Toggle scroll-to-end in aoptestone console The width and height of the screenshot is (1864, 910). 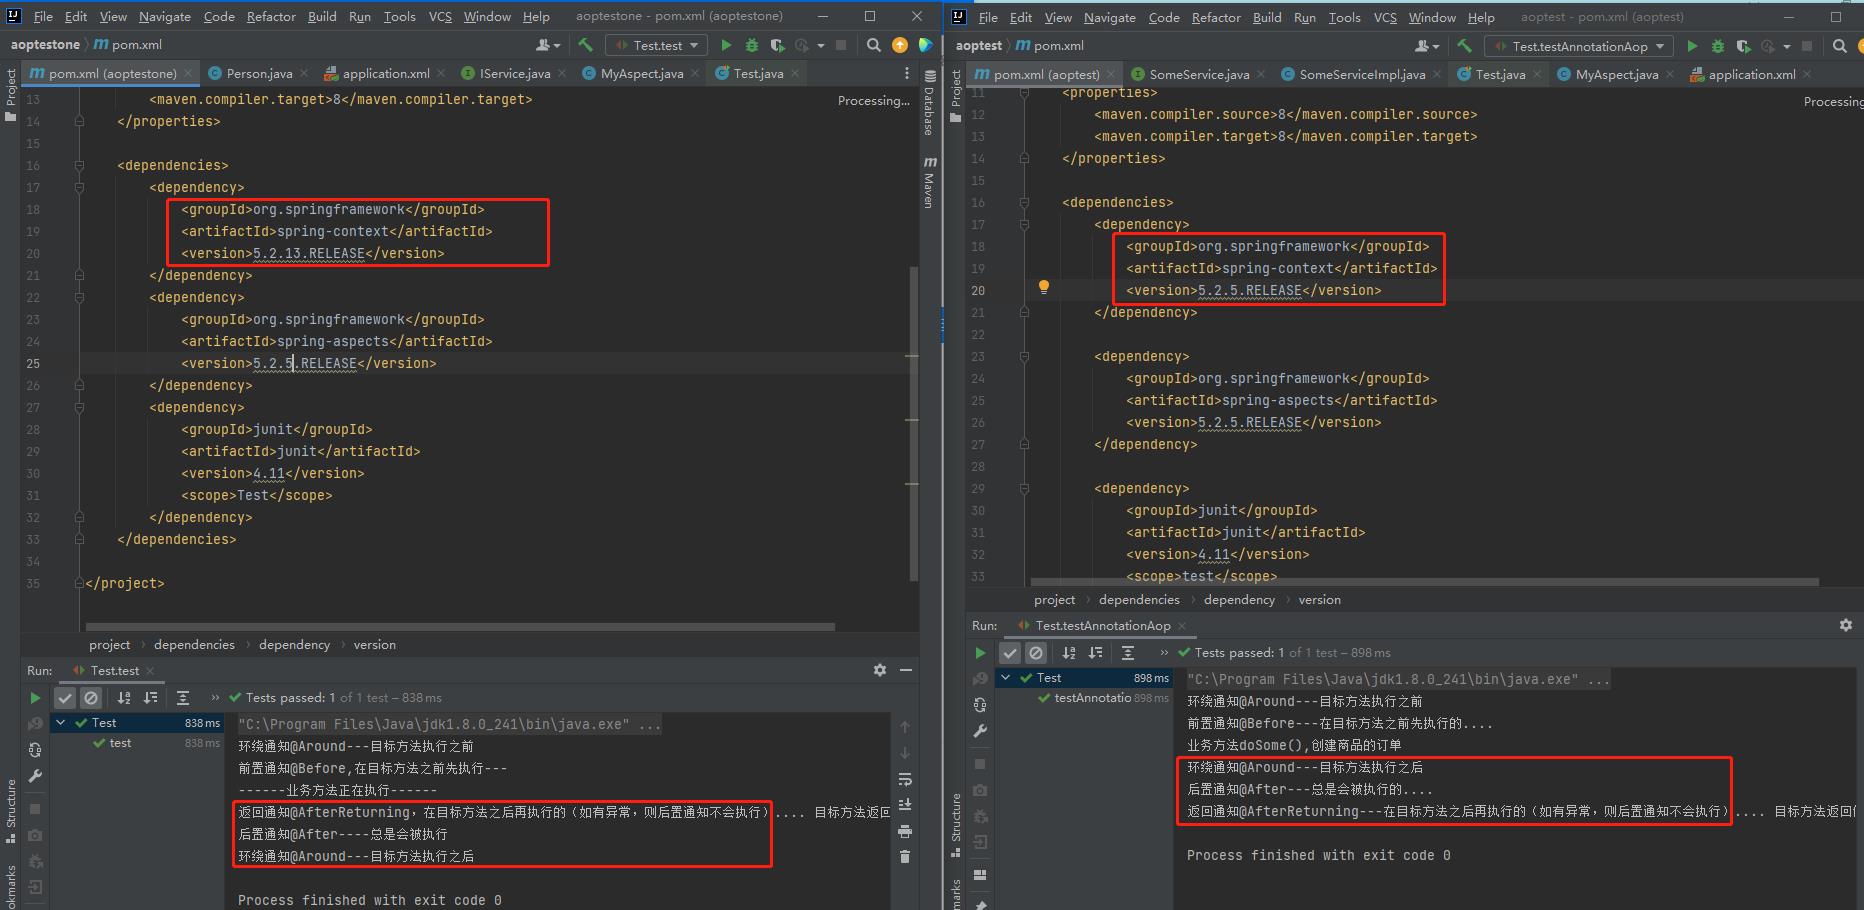click(x=905, y=805)
